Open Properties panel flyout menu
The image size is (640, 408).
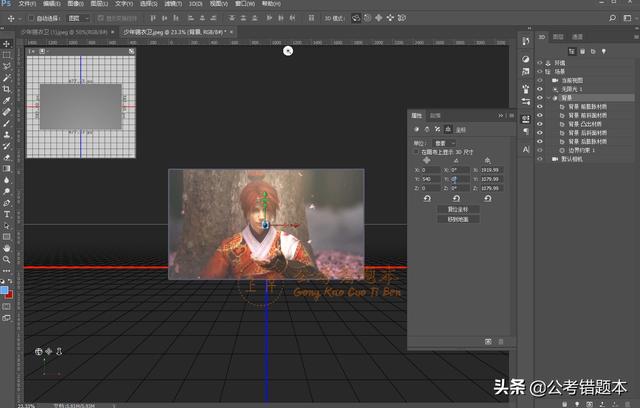(511, 115)
